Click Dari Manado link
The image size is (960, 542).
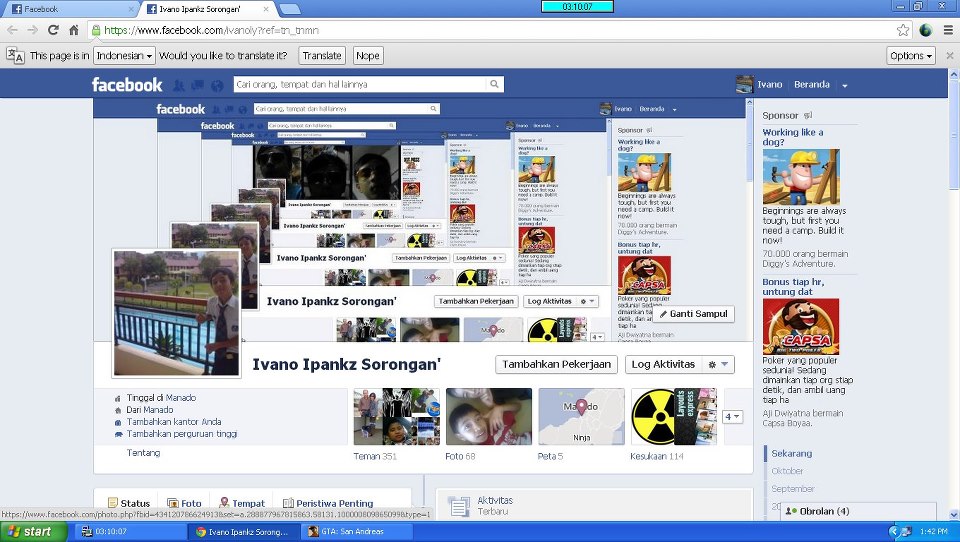(x=149, y=410)
